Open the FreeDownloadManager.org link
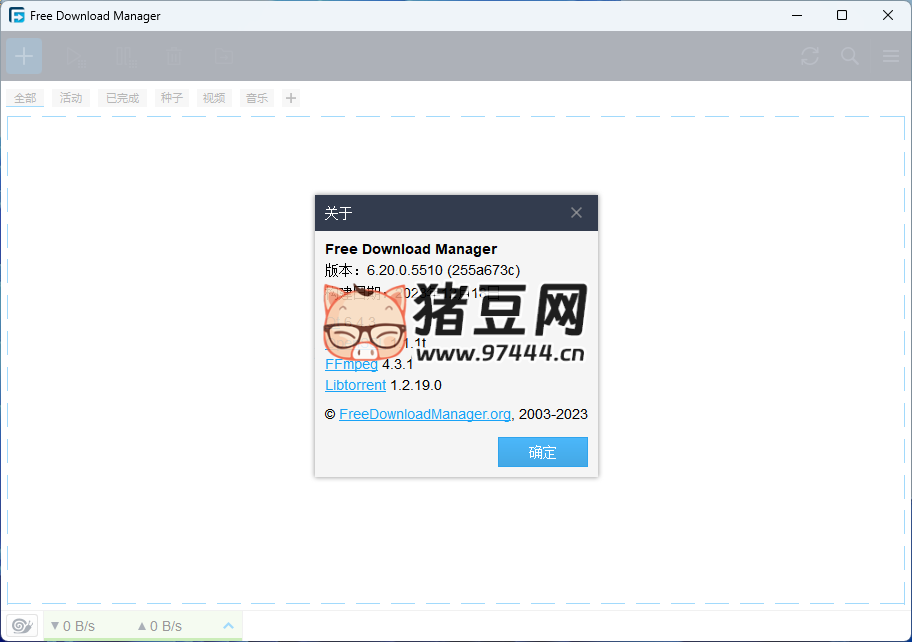912x642 pixels. pyautogui.click(x=425, y=414)
